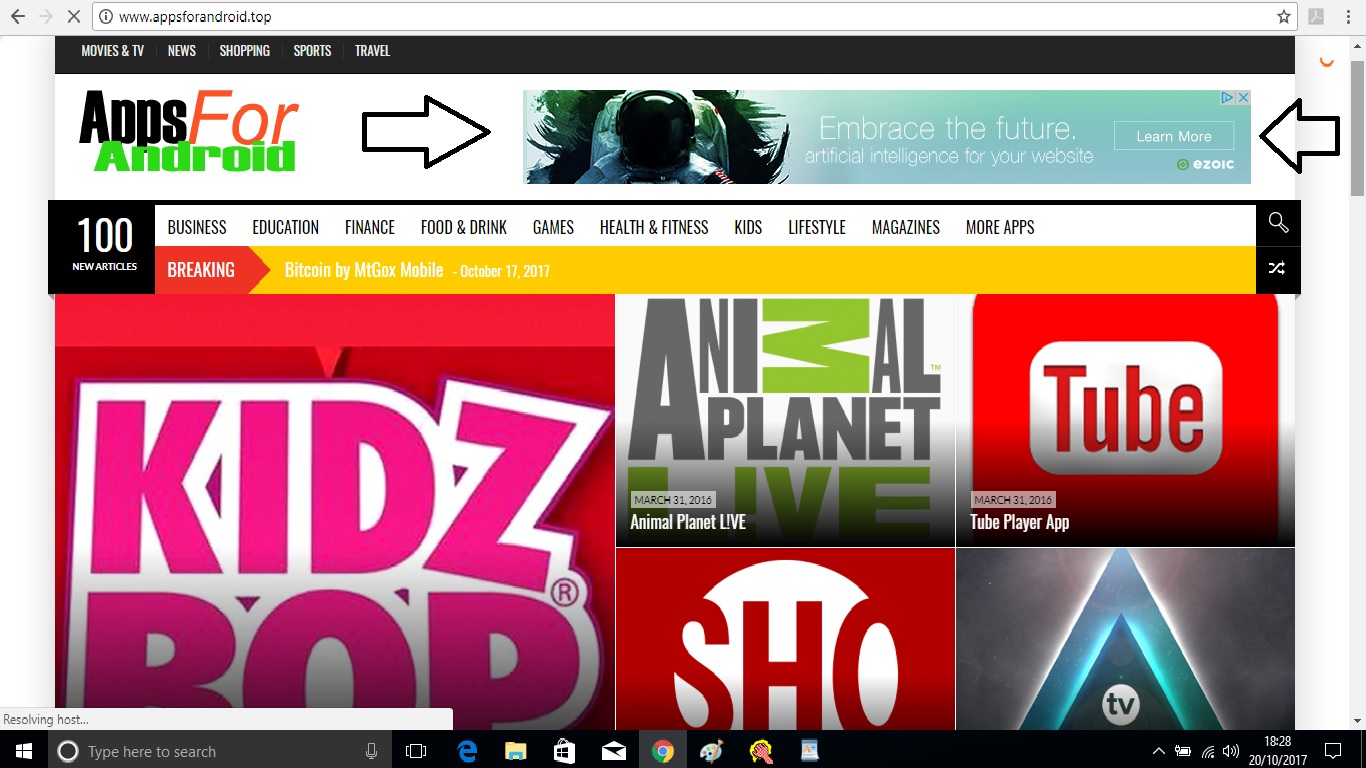Launch Microsoft Edge from the taskbar
This screenshot has height=768, width=1366.
[x=466, y=751]
